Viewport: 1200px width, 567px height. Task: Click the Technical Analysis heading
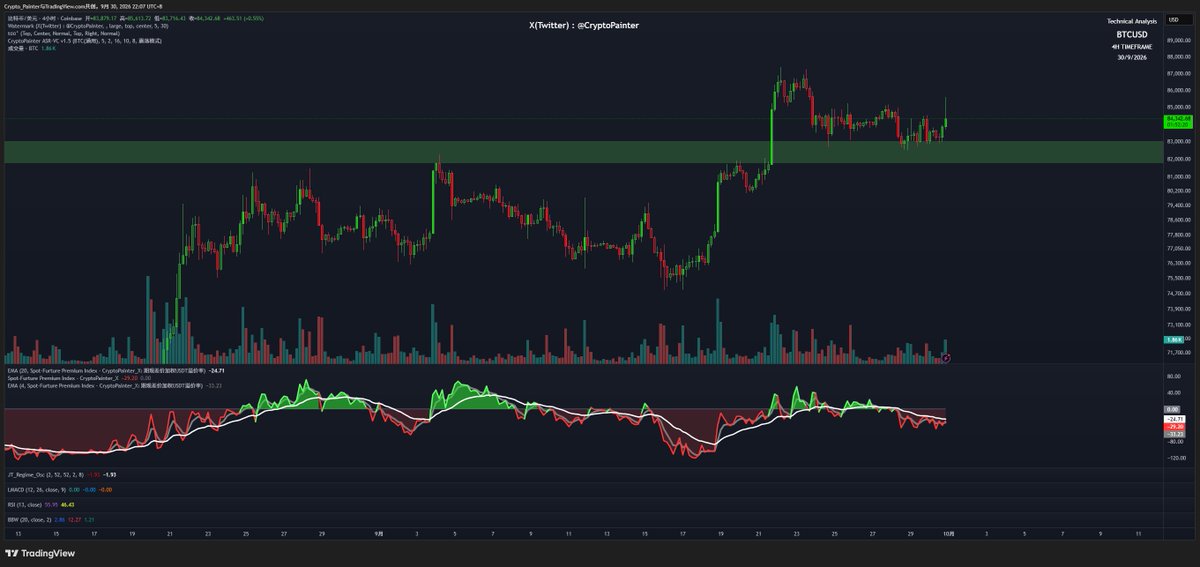tap(1132, 21)
